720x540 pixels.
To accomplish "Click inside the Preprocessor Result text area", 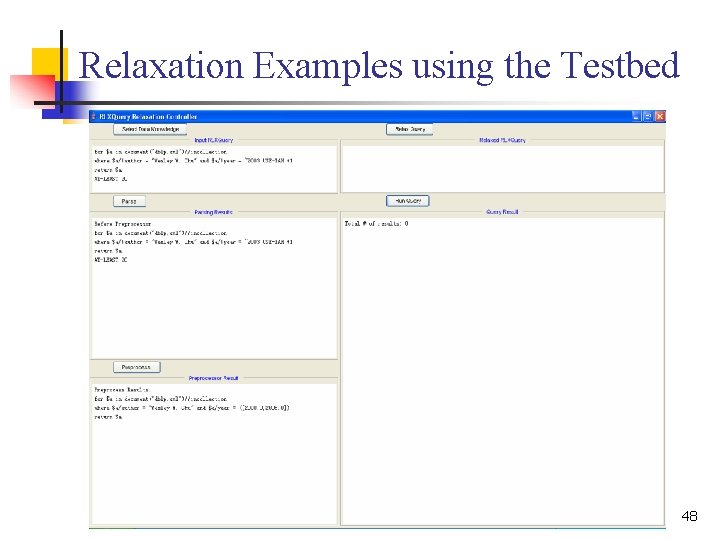I will 214,454.
